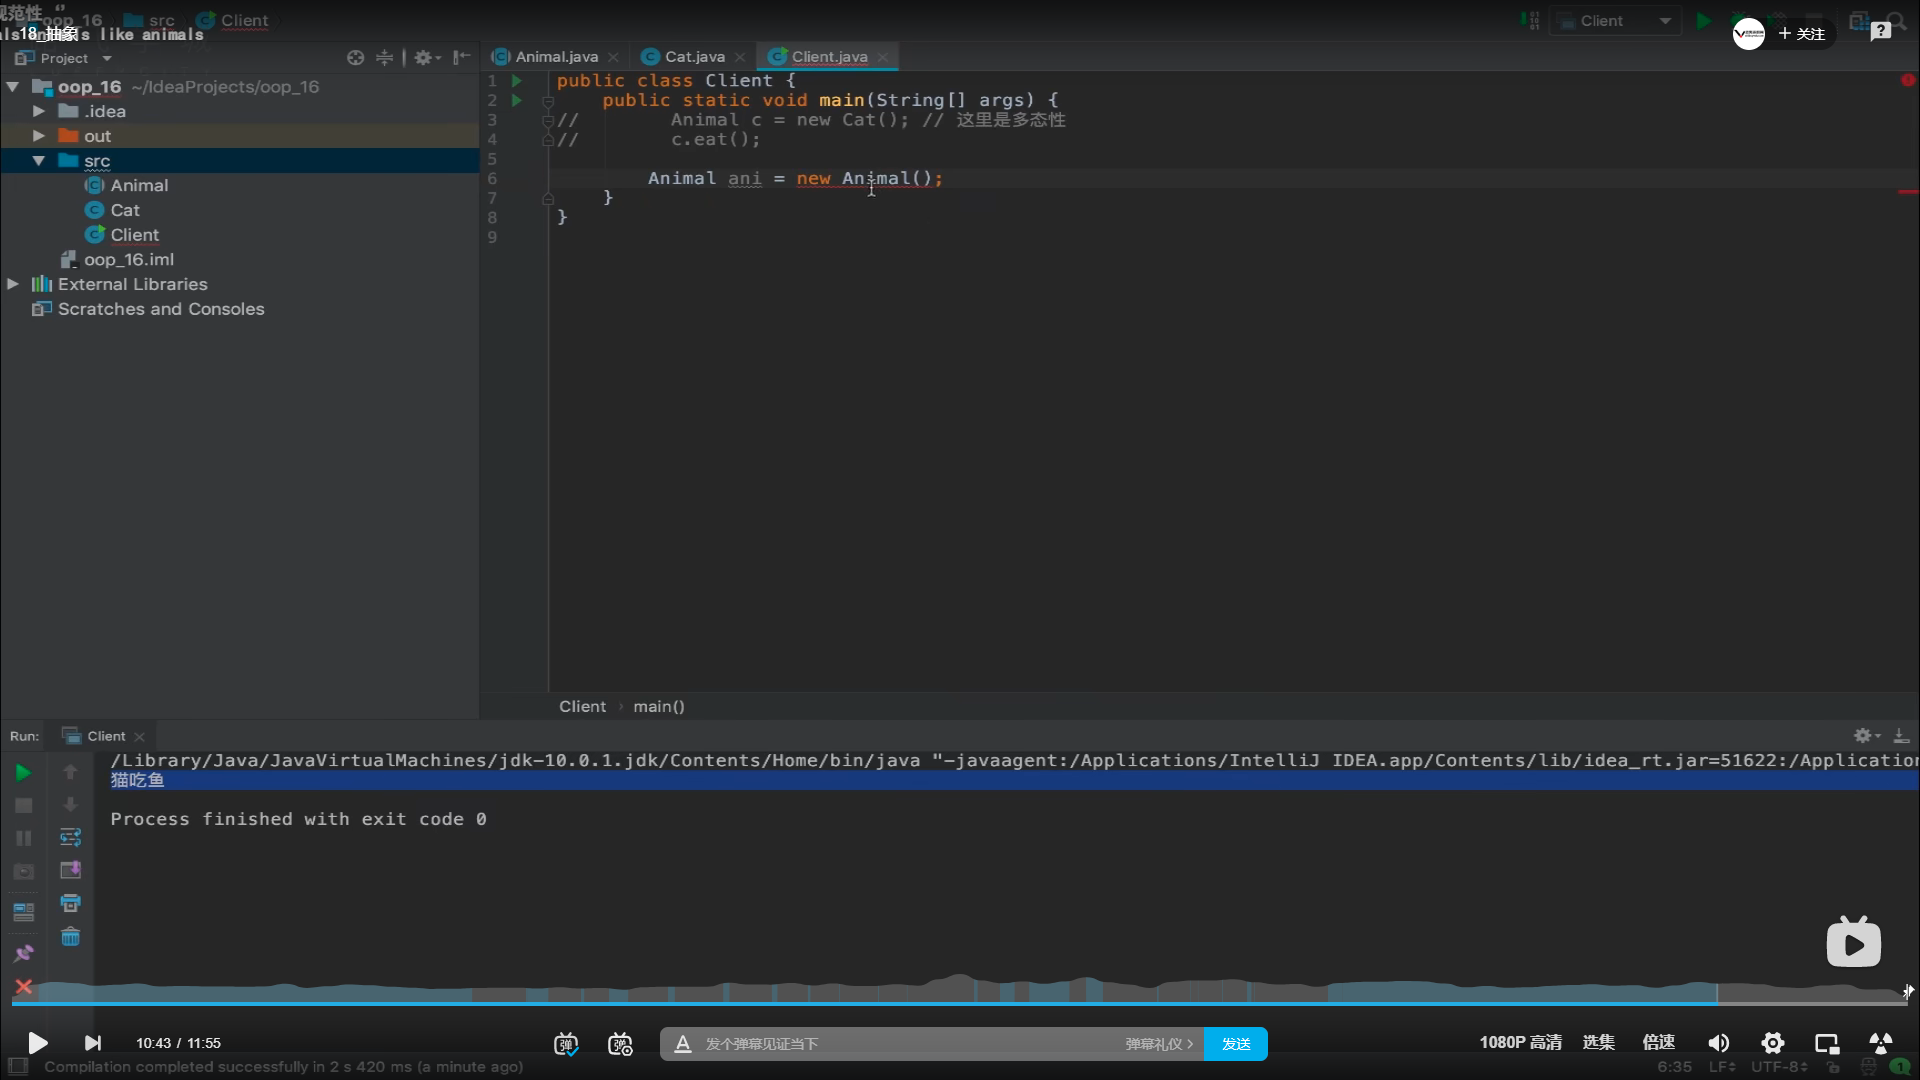Image resolution: width=1920 pixels, height=1080 pixels.
Task: Click the pin tab icon in Run panel
Action: pyautogui.click(x=23, y=953)
